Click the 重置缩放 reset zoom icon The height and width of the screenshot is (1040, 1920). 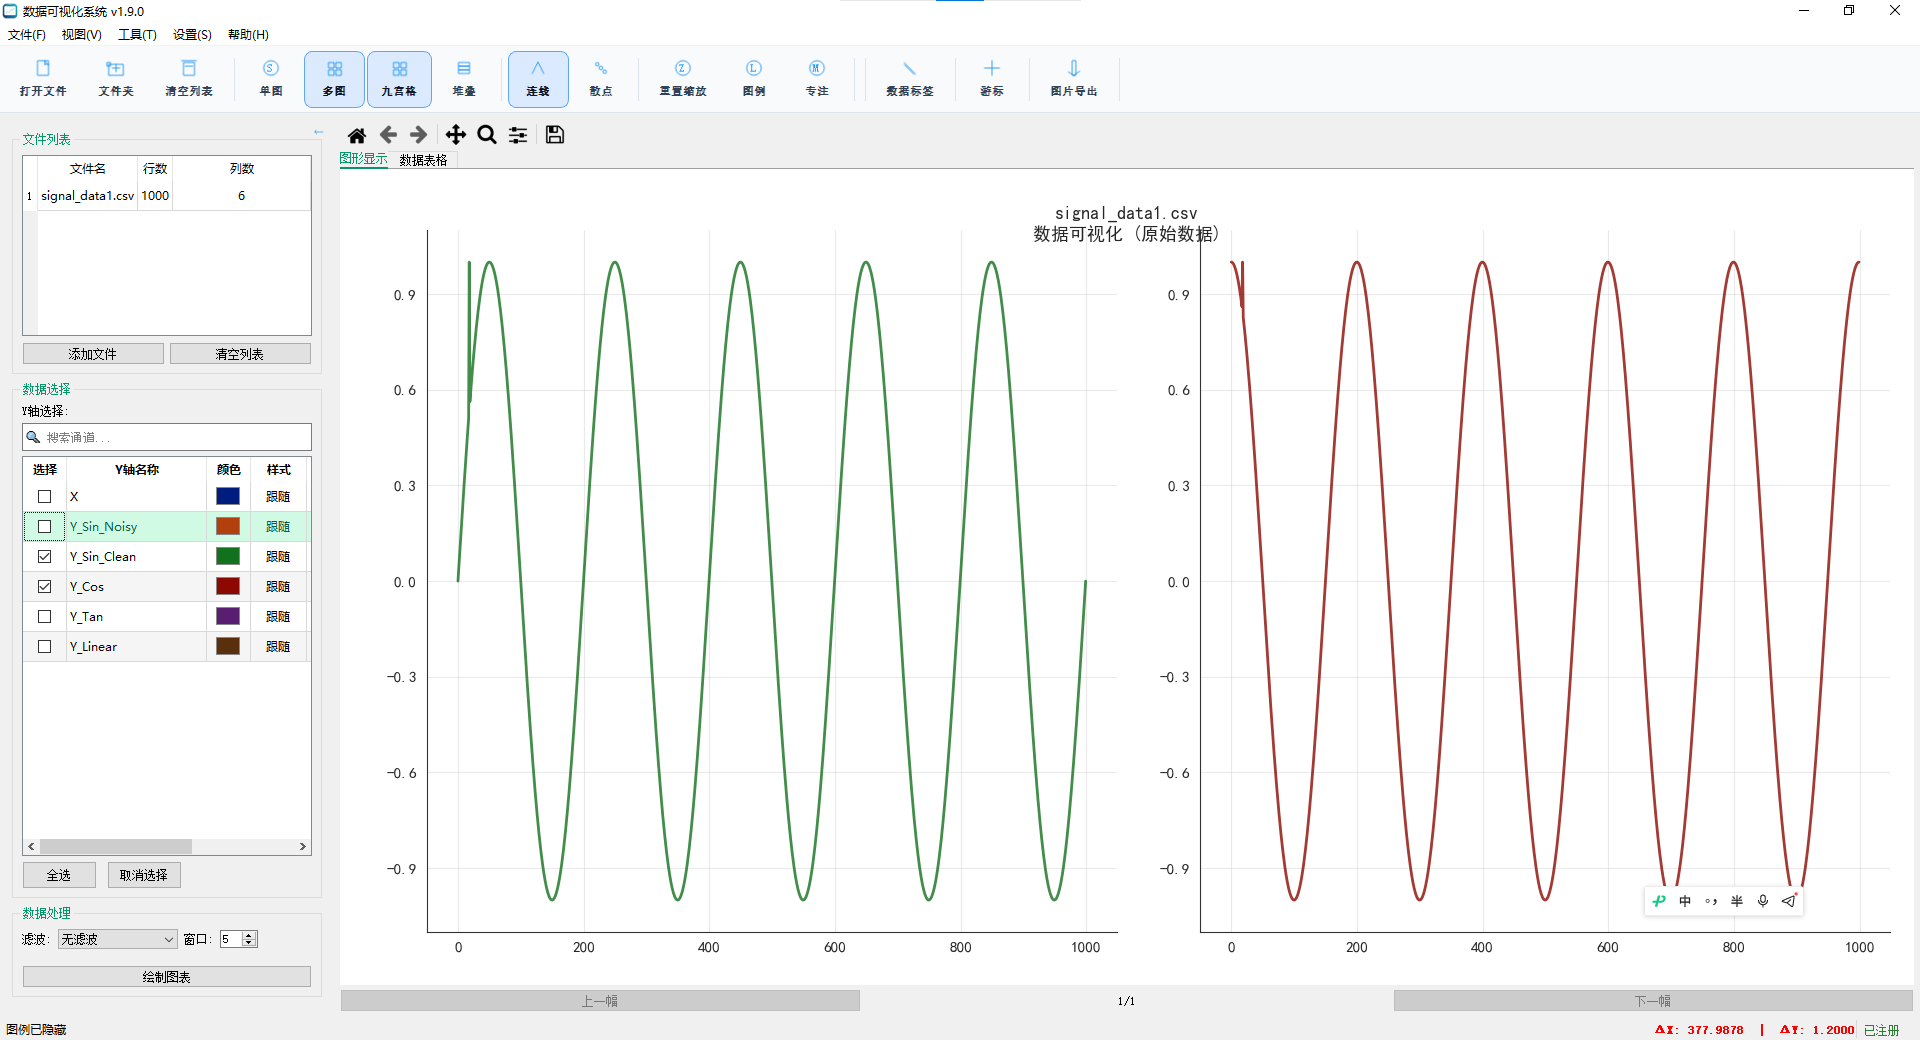(683, 78)
